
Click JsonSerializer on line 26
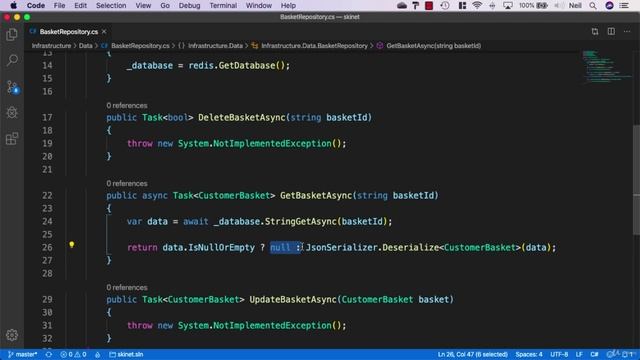342,247
